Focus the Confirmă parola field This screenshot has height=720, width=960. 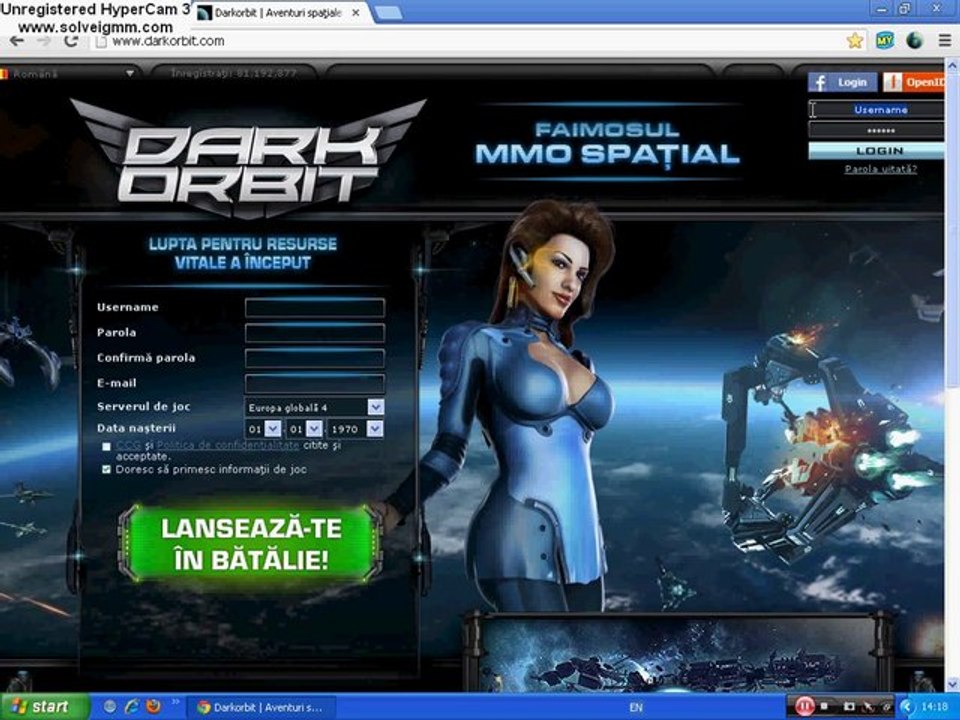pyautogui.click(x=315, y=358)
